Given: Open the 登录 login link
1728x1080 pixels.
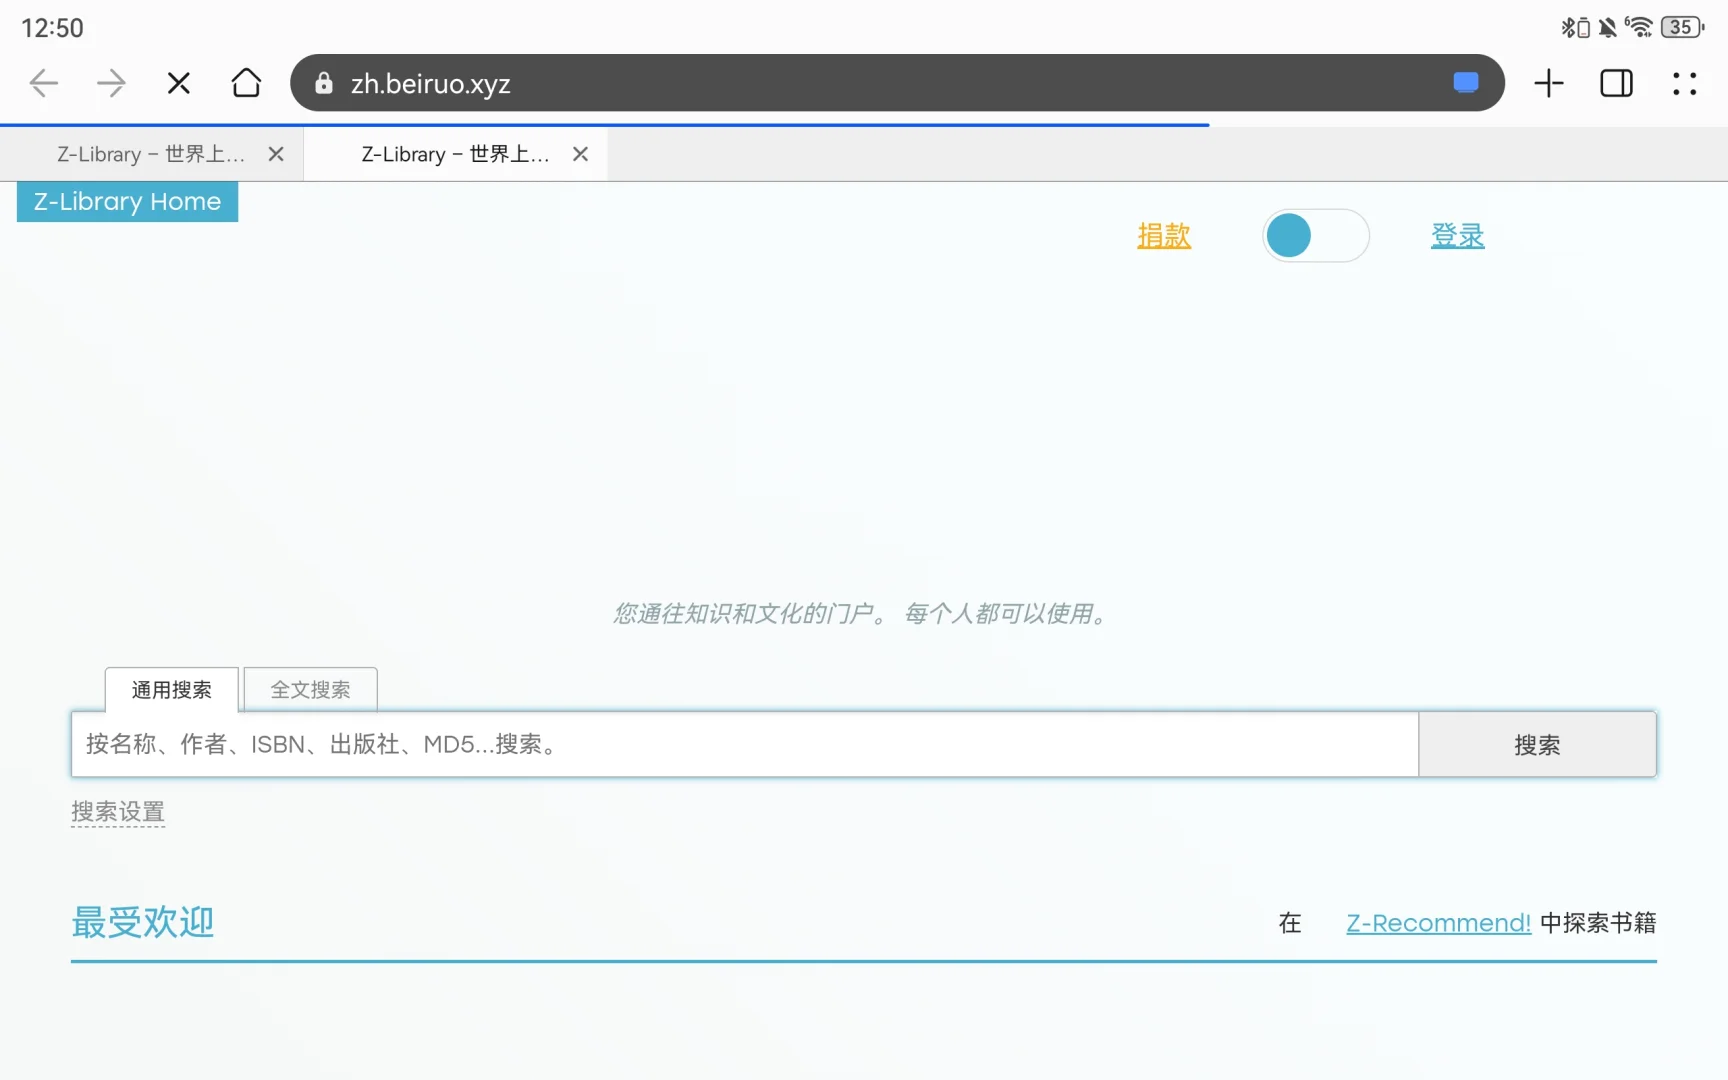Looking at the screenshot, I should (x=1457, y=236).
